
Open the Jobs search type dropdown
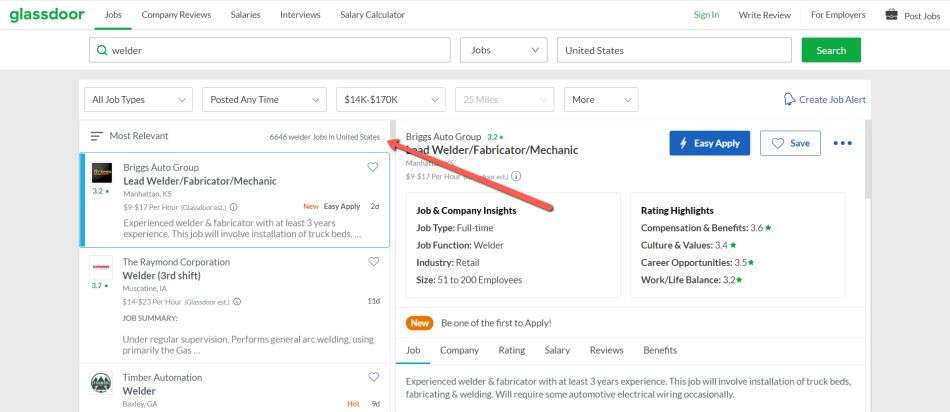point(504,50)
